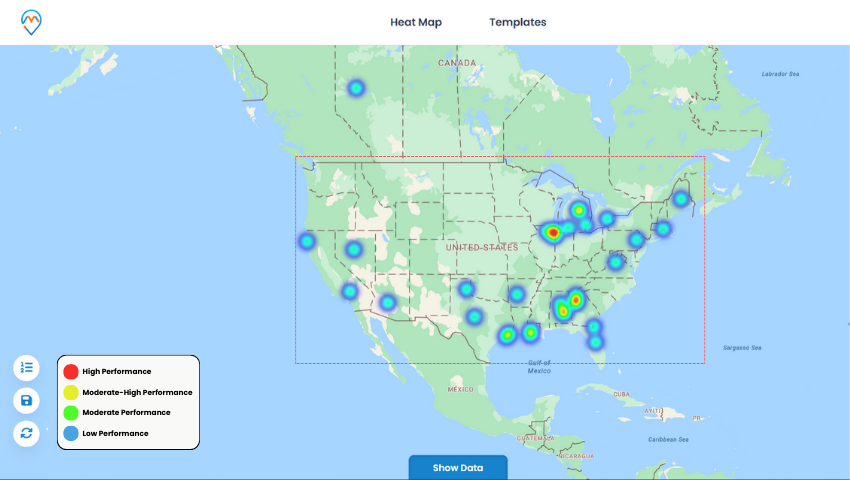Click the numbered list legend icon
The width and height of the screenshot is (850, 480).
coord(26,368)
